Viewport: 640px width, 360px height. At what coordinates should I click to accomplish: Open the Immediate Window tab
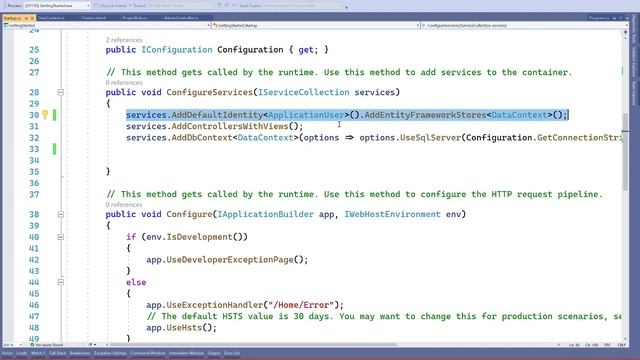click(187, 353)
